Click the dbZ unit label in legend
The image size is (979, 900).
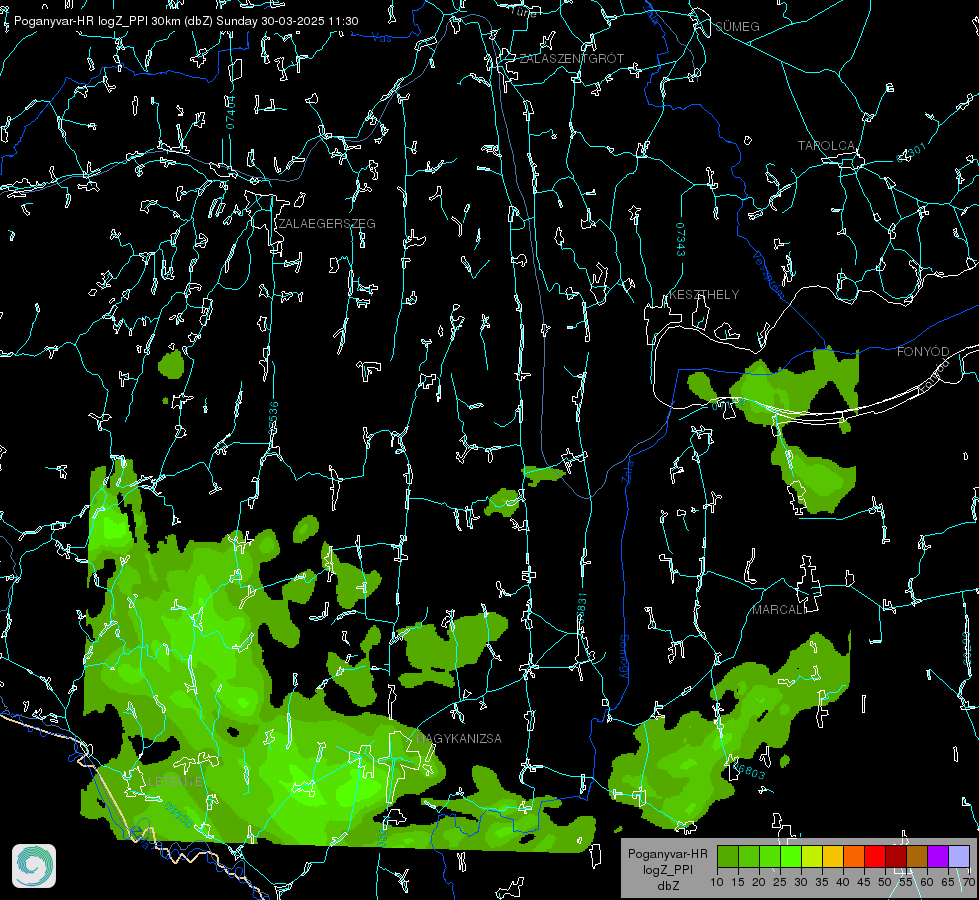tap(668, 886)
